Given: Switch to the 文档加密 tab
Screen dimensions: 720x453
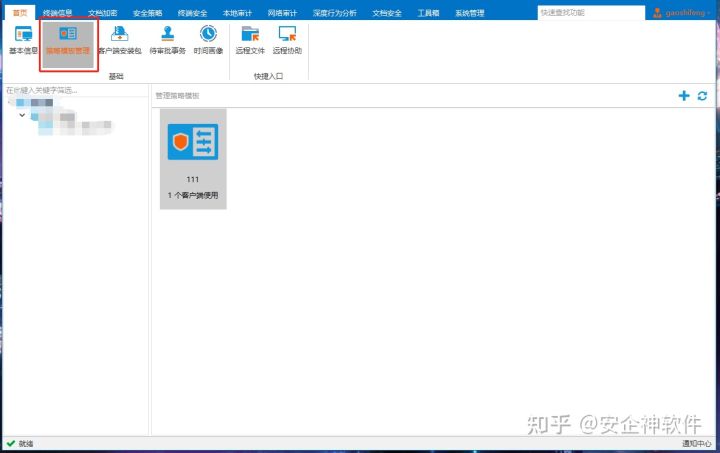Looking at the screenshot, I should pyautogui.click(x=102, y=13).
